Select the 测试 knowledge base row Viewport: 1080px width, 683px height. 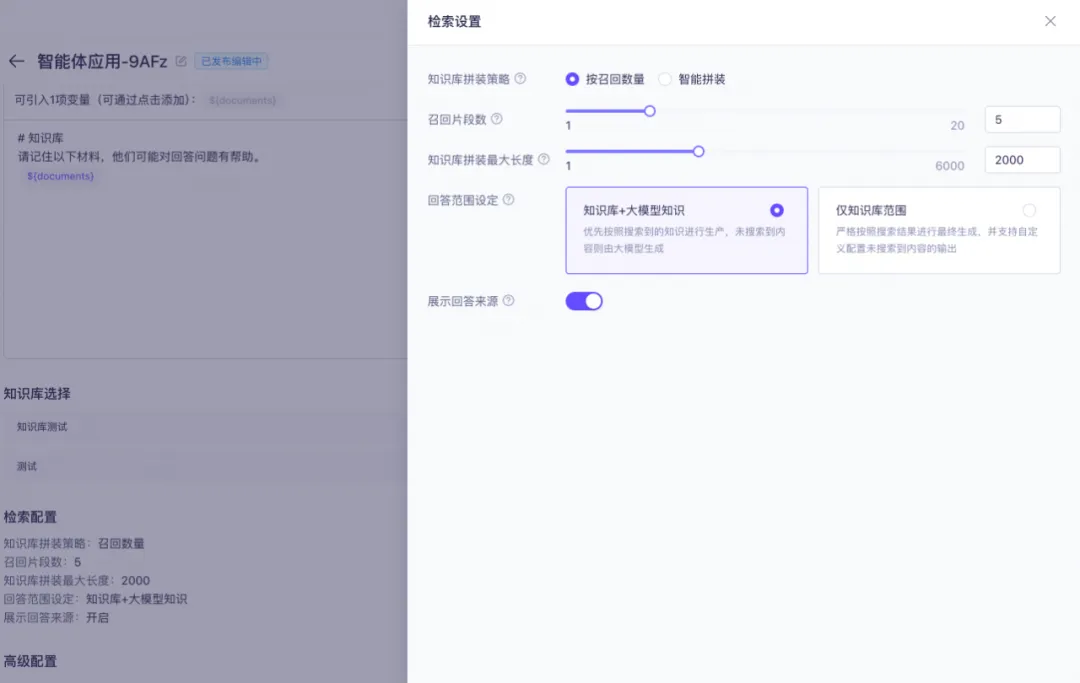[x=204, y=466]
